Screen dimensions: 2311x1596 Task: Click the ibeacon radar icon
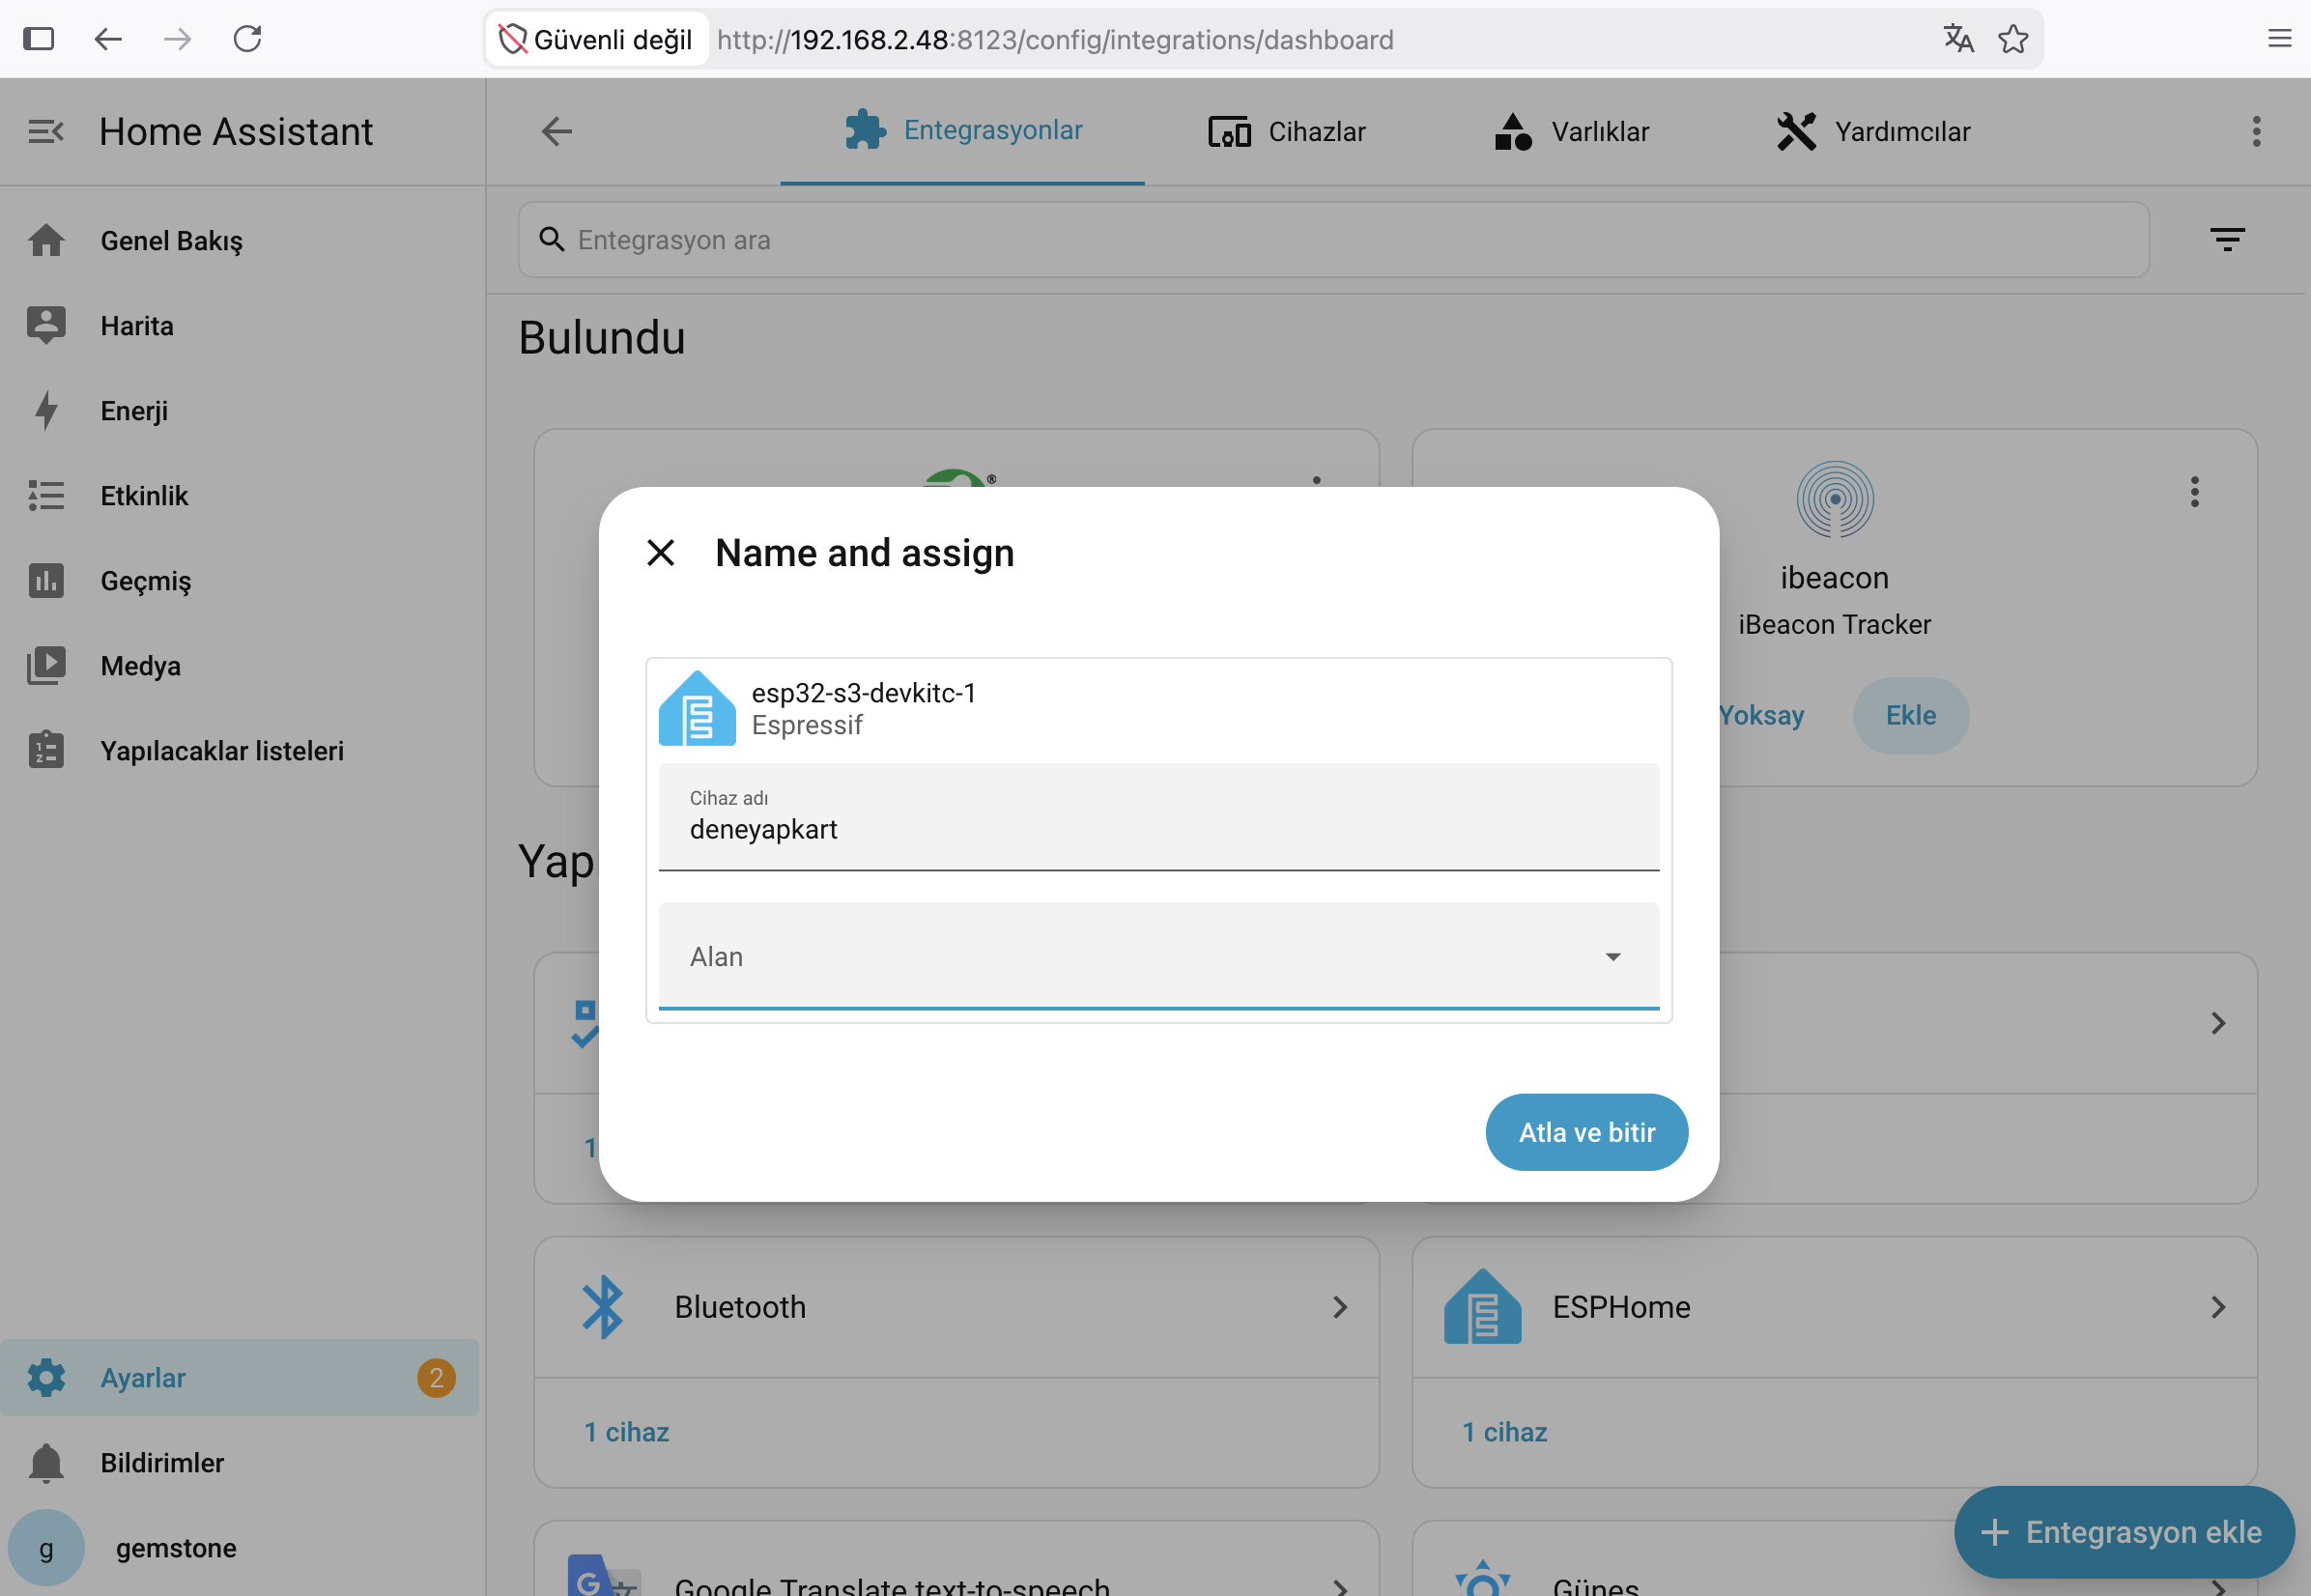click(1834, 499)
